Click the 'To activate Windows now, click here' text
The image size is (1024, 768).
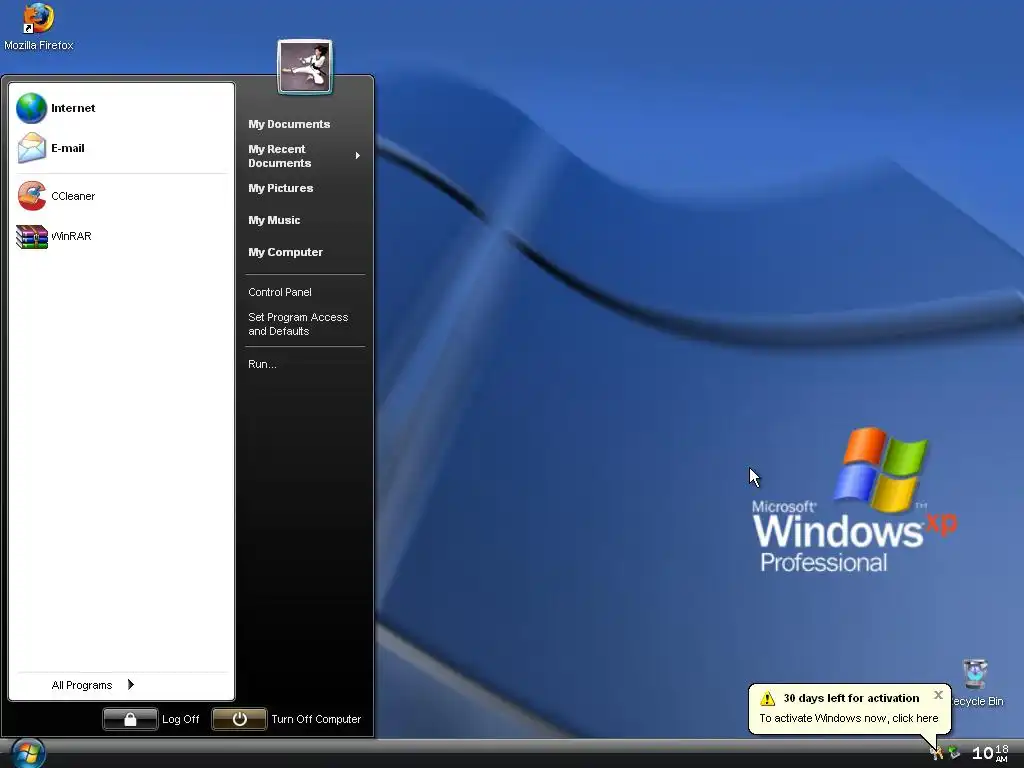[848, 718]
